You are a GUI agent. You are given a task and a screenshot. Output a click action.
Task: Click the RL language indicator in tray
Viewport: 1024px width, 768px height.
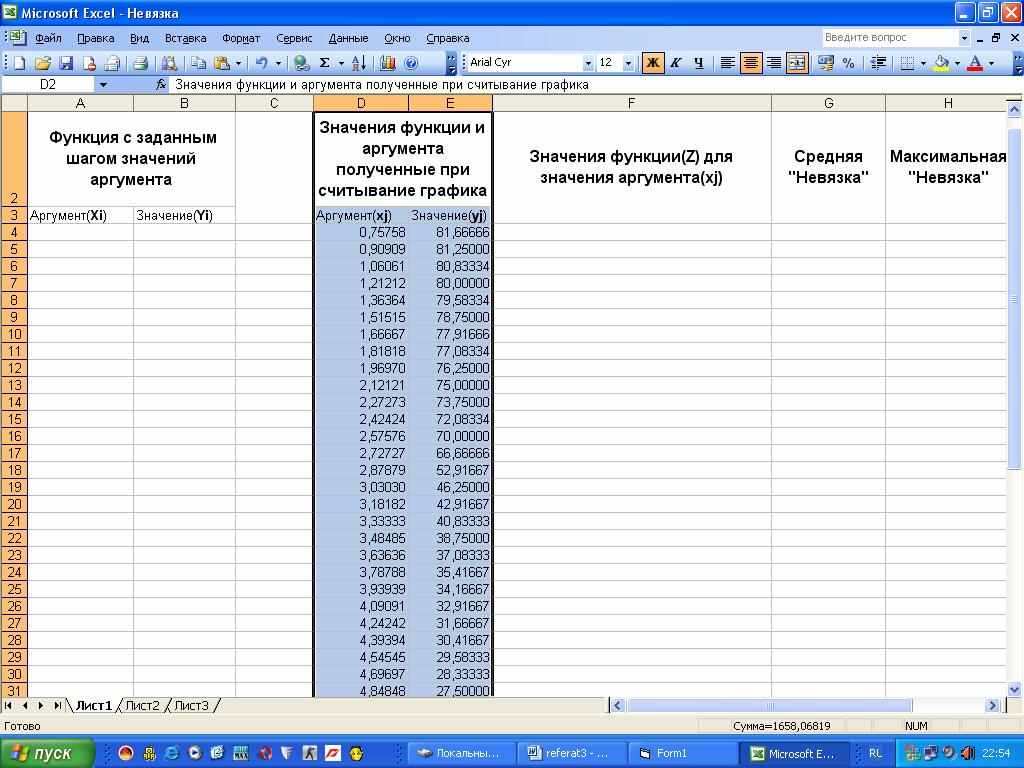[875, 753]
